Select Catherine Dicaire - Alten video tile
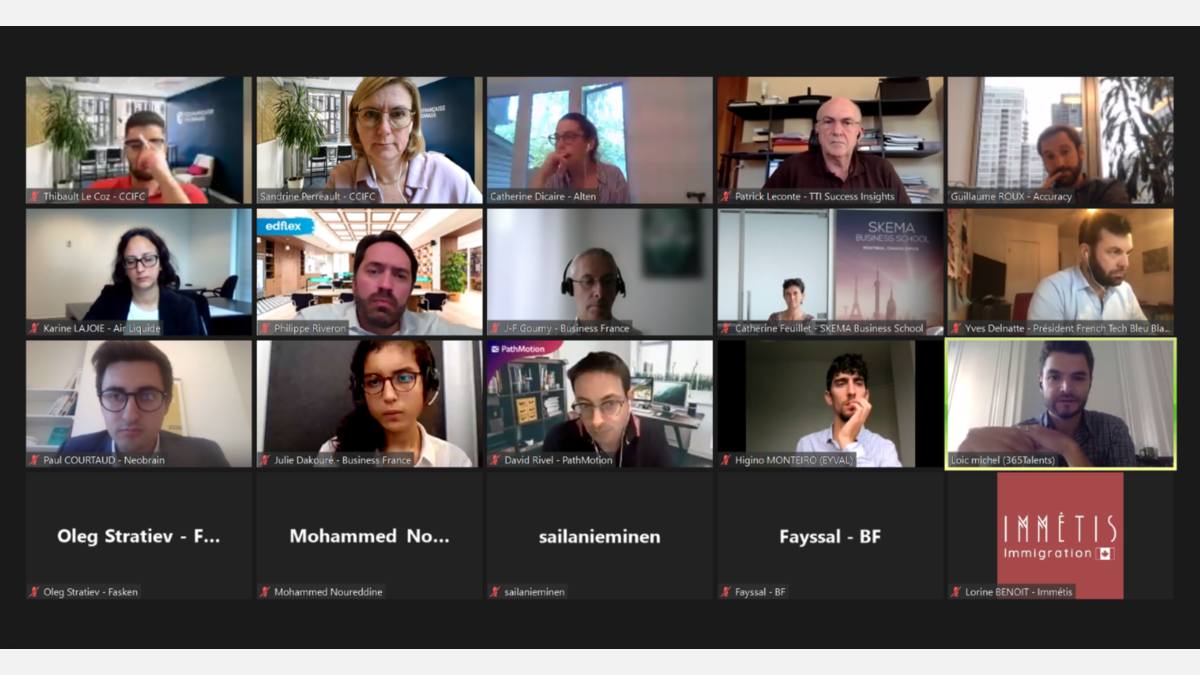This screenshot has height=675, width=1200. click(600, 140)
